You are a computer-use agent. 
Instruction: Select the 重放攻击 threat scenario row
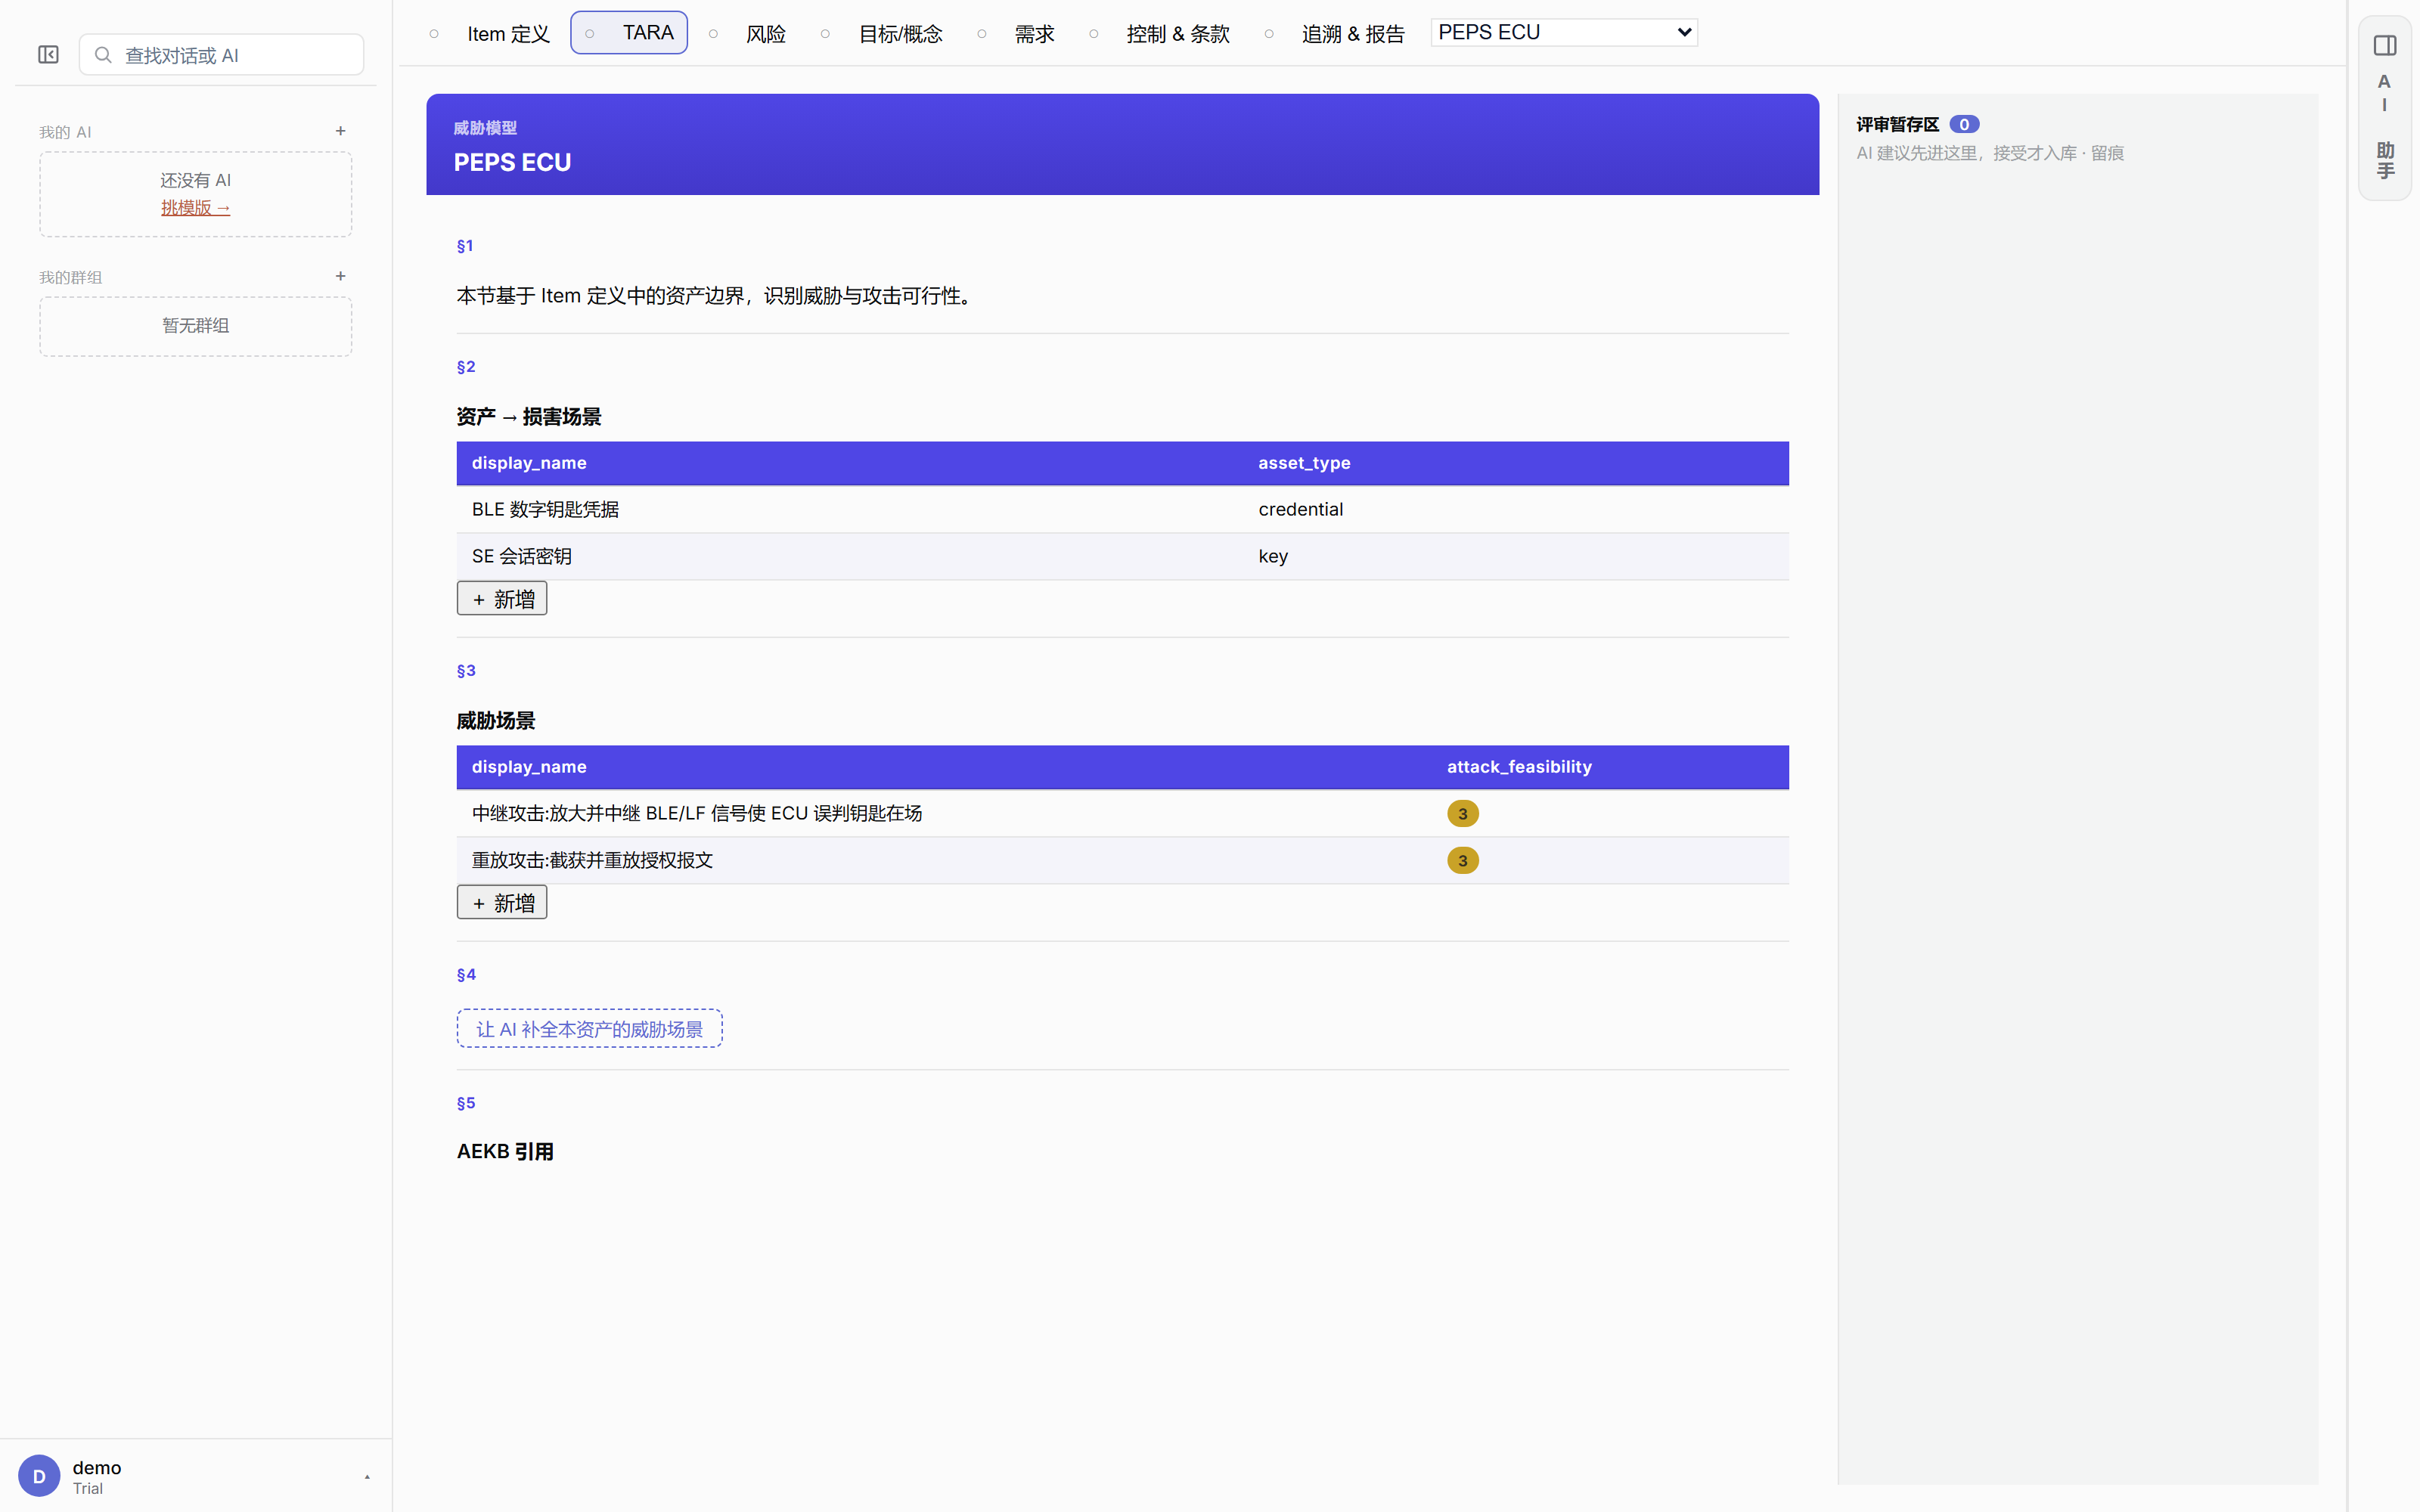1122,860
